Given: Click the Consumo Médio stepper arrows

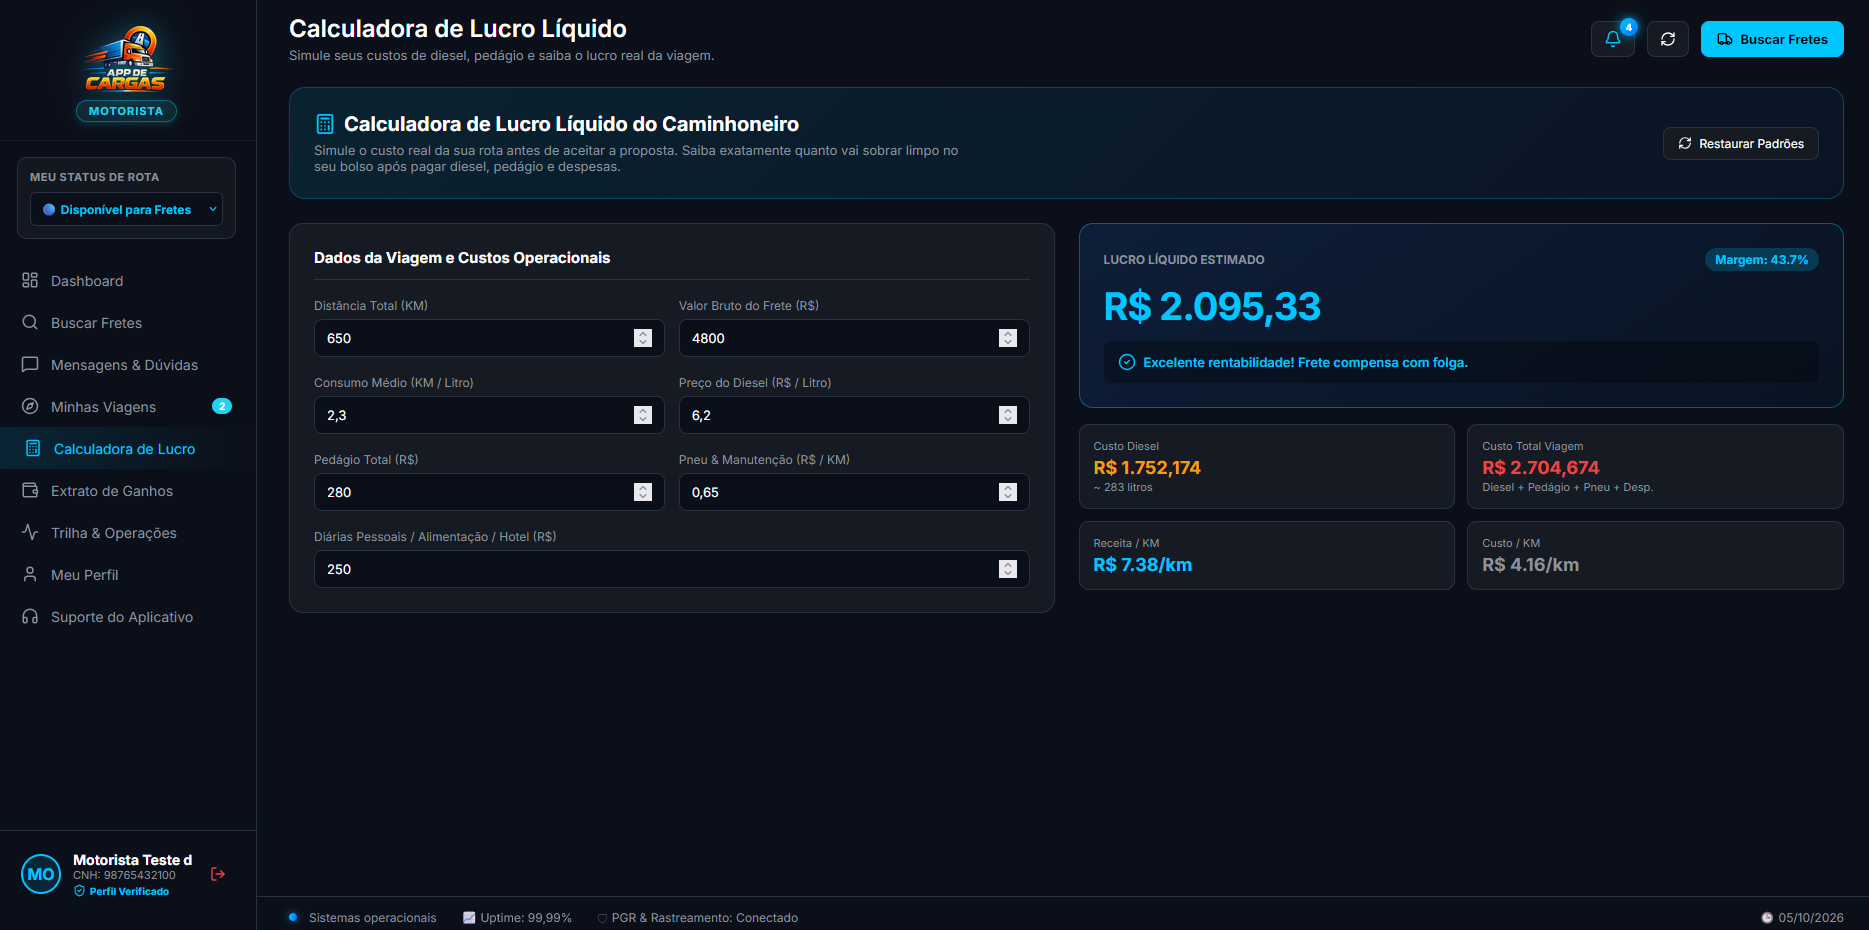Looking at the screenshot, I should click(643, 415).
